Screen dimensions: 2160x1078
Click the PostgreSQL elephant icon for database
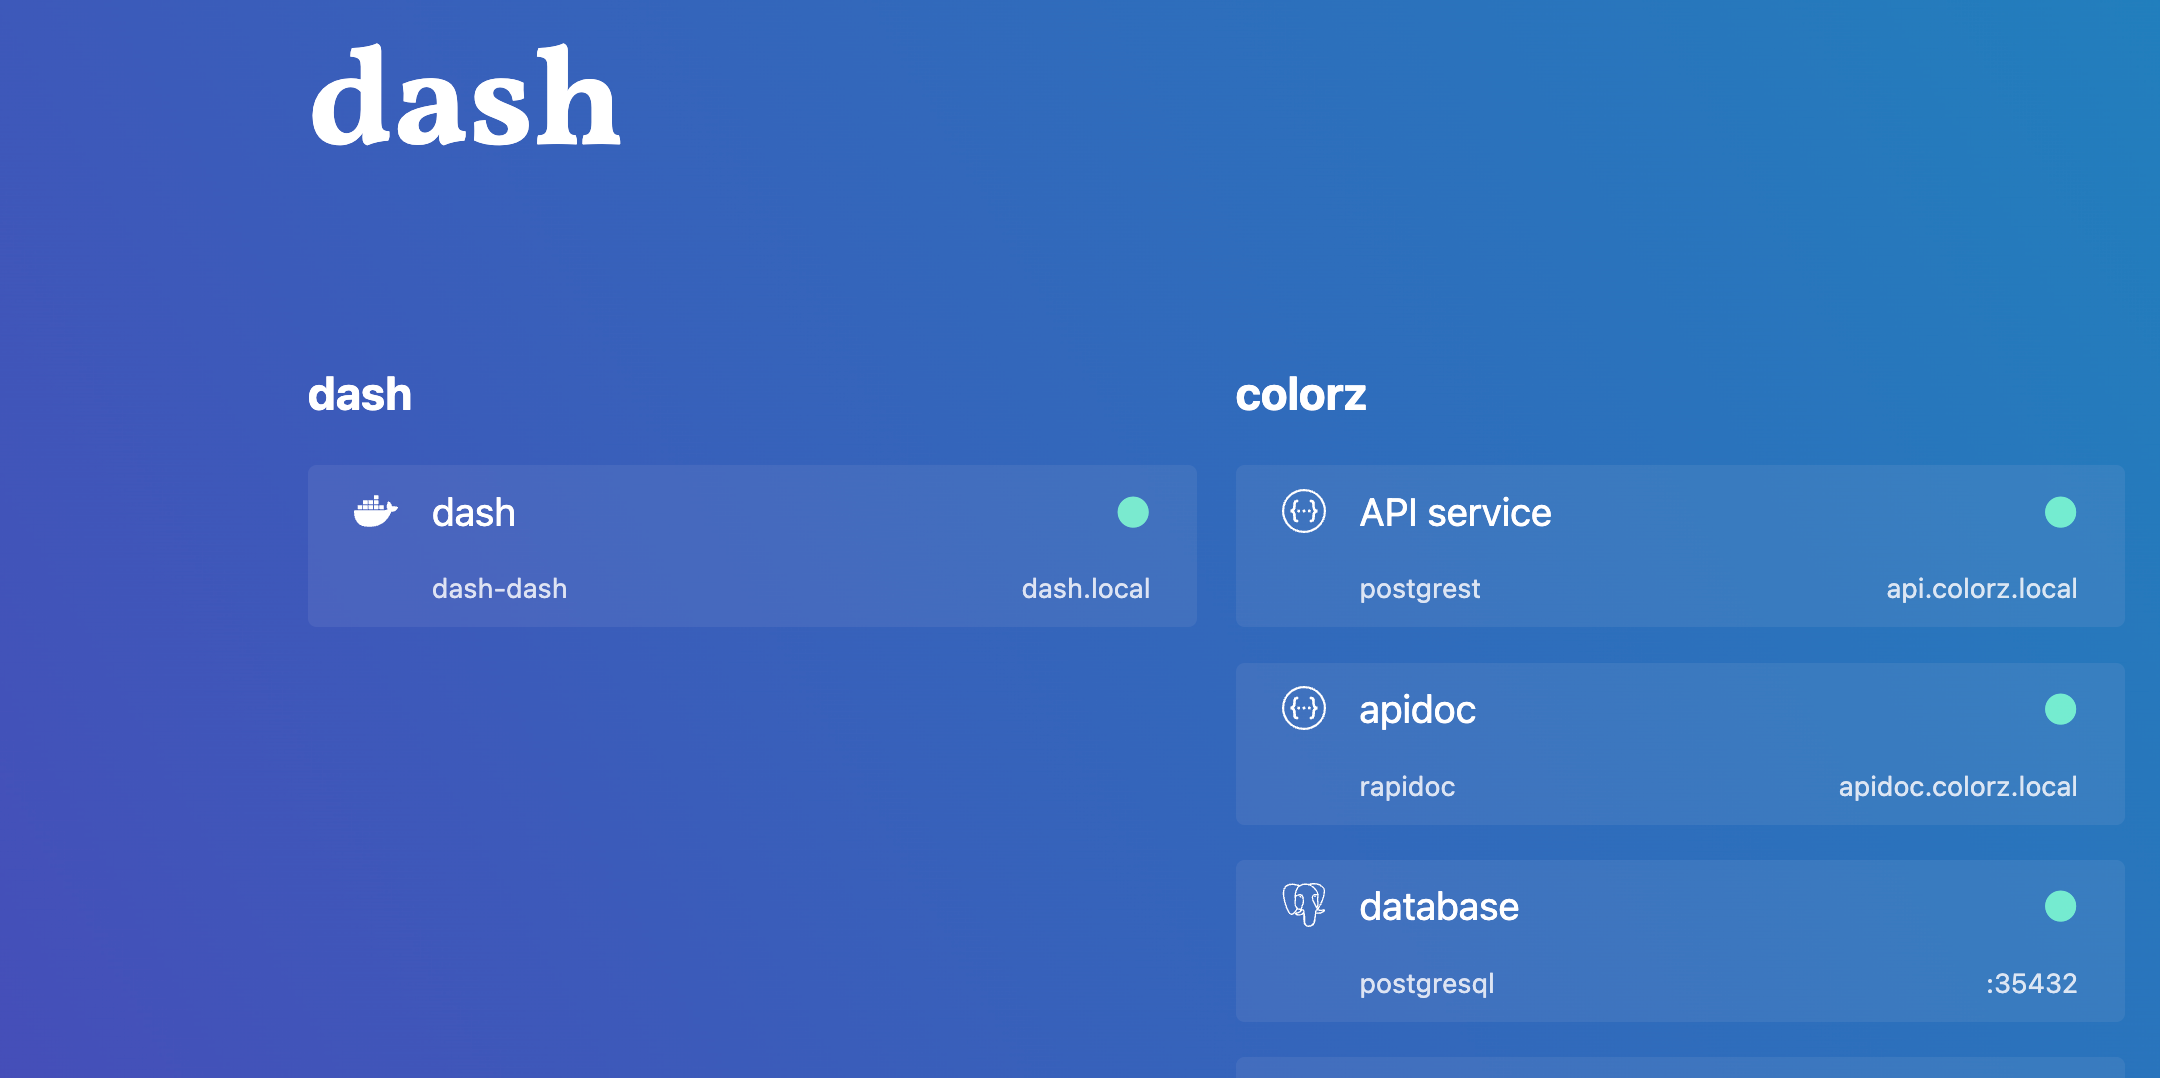pyautogui.click(x=1303, y=906)
